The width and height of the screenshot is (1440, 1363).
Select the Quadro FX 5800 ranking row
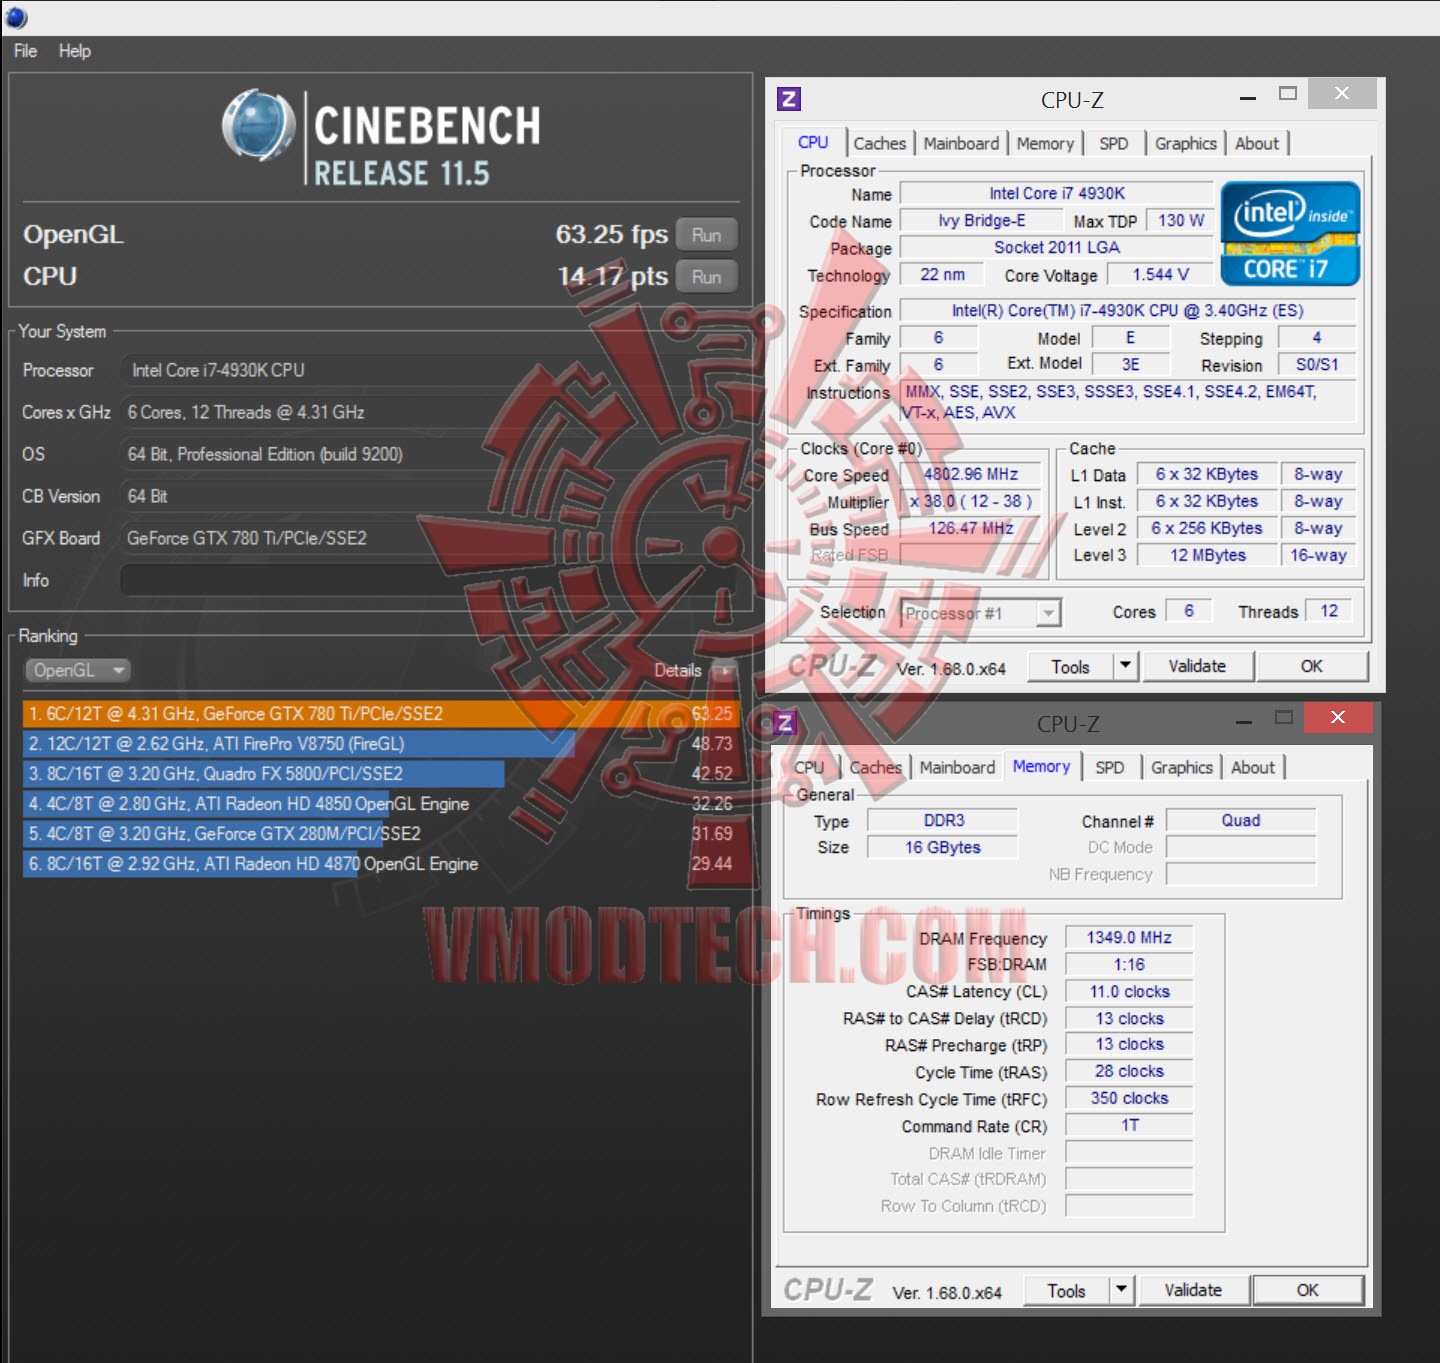point(380,774)
